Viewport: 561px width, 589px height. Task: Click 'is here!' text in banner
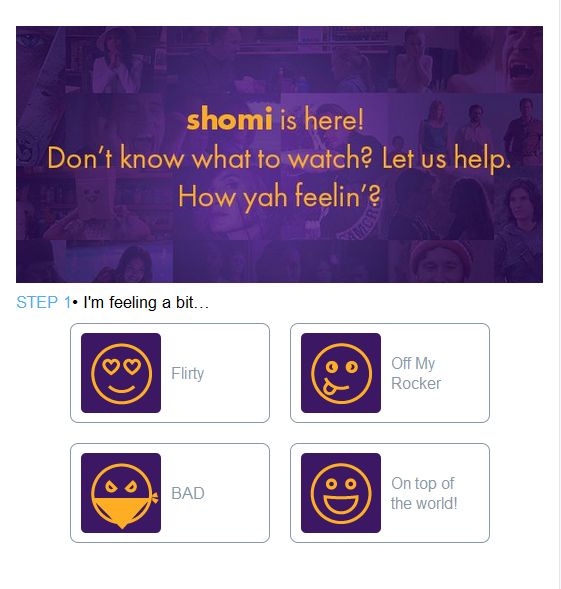point(322,119)
